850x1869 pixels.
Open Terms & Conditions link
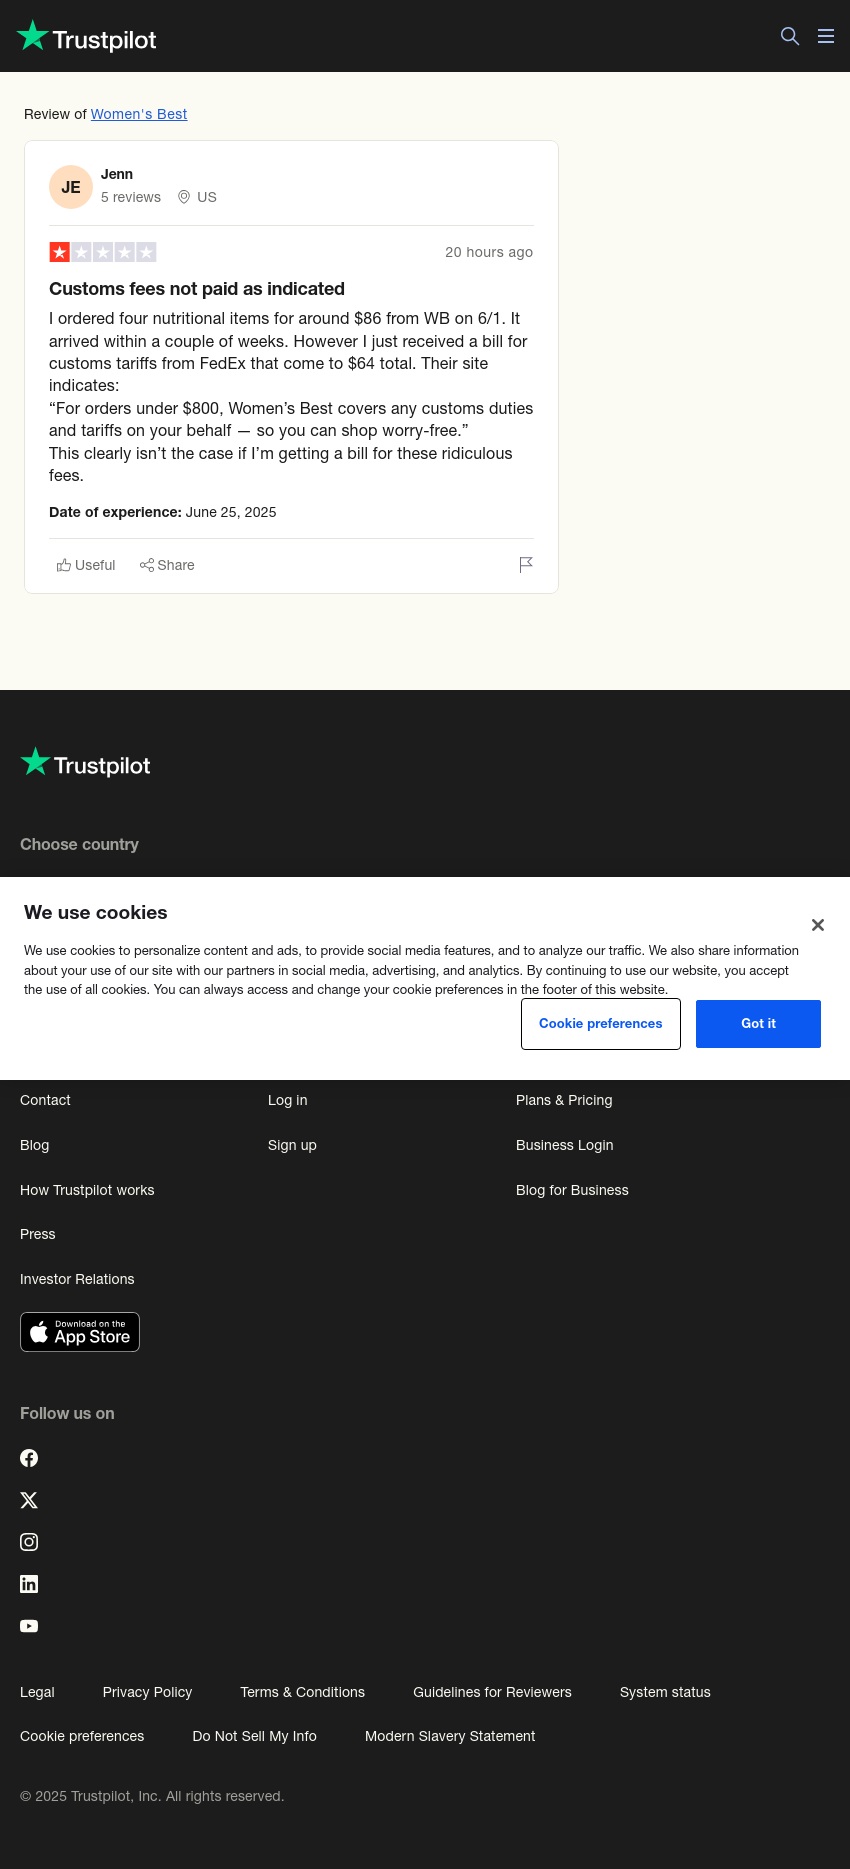coord(302,1692)
